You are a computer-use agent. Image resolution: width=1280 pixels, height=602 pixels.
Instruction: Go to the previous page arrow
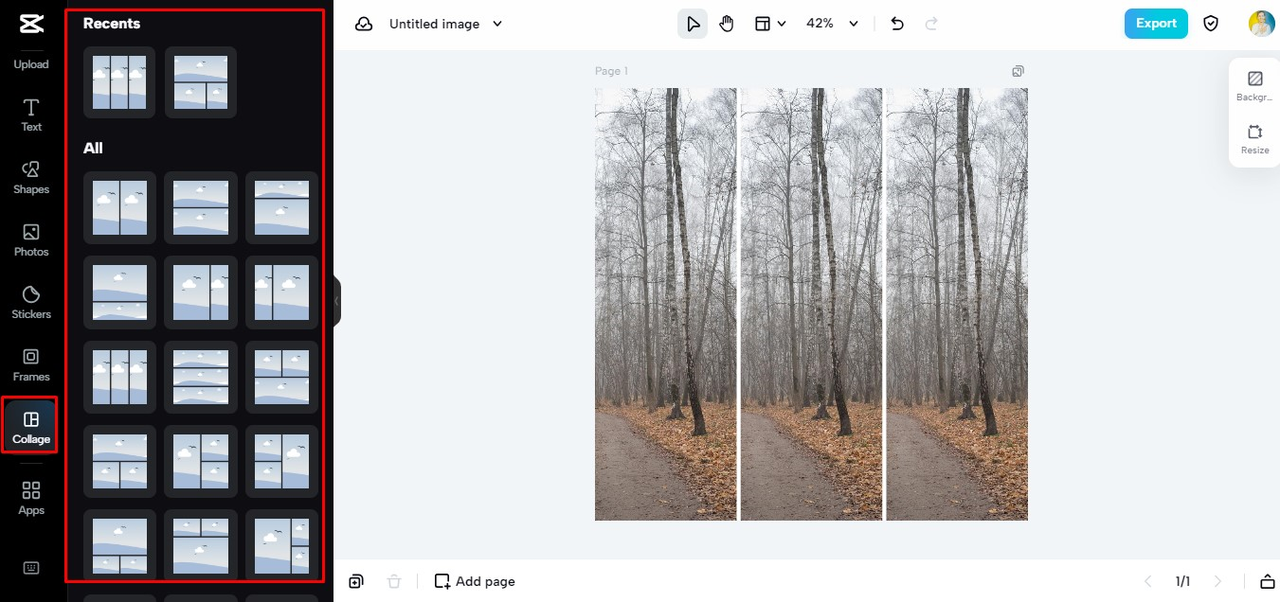pyautogui.click(x=1147, y=581)
